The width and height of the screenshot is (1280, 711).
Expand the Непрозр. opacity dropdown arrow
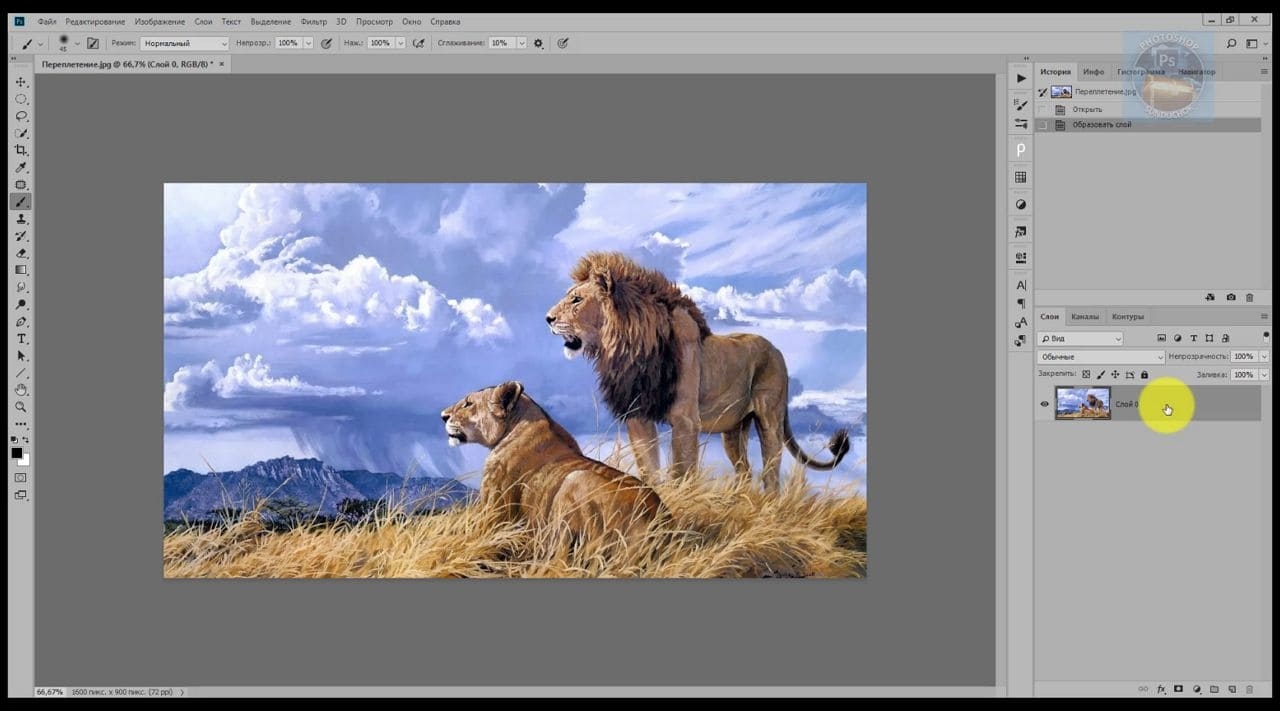(x=308, y=43)
